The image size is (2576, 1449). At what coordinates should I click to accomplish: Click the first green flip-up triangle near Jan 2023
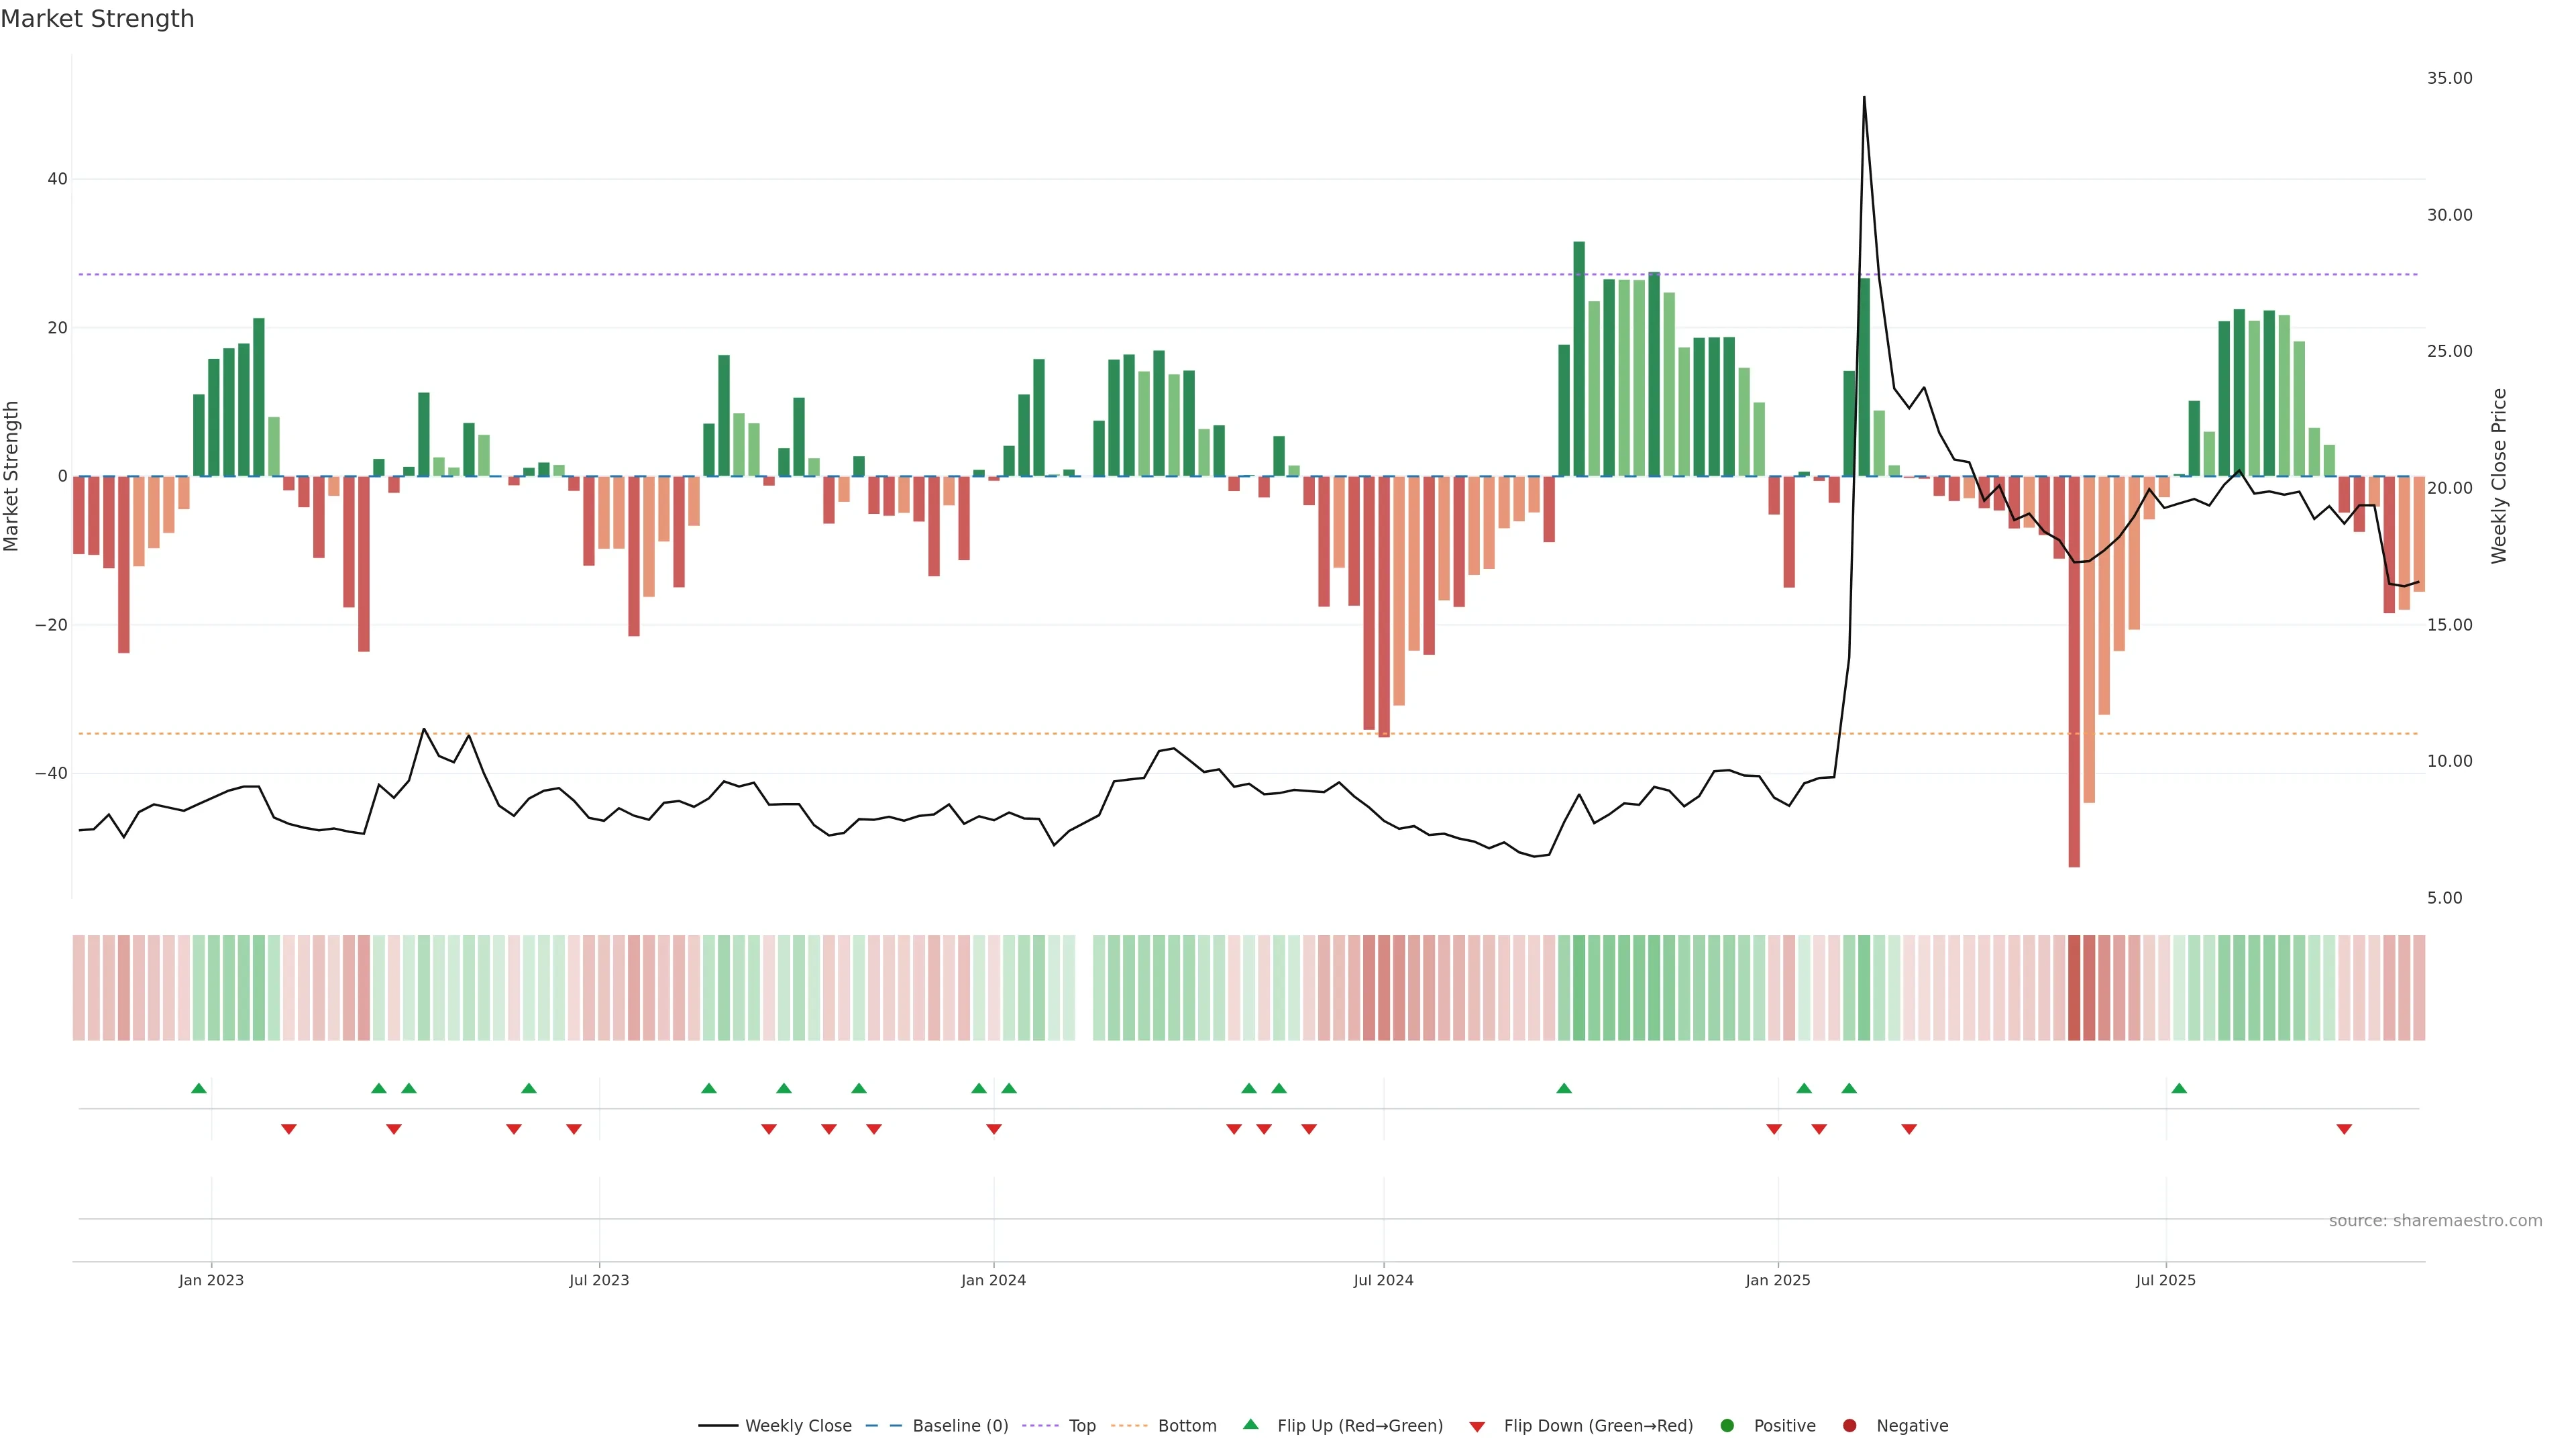tap(199, 1088)
